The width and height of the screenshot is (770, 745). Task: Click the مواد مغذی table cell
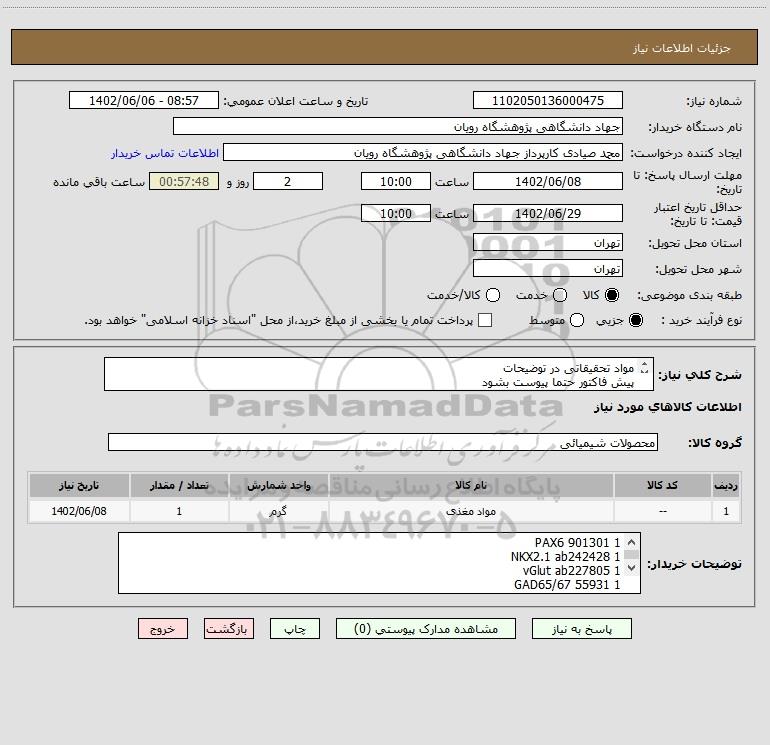tap(471, 511)
